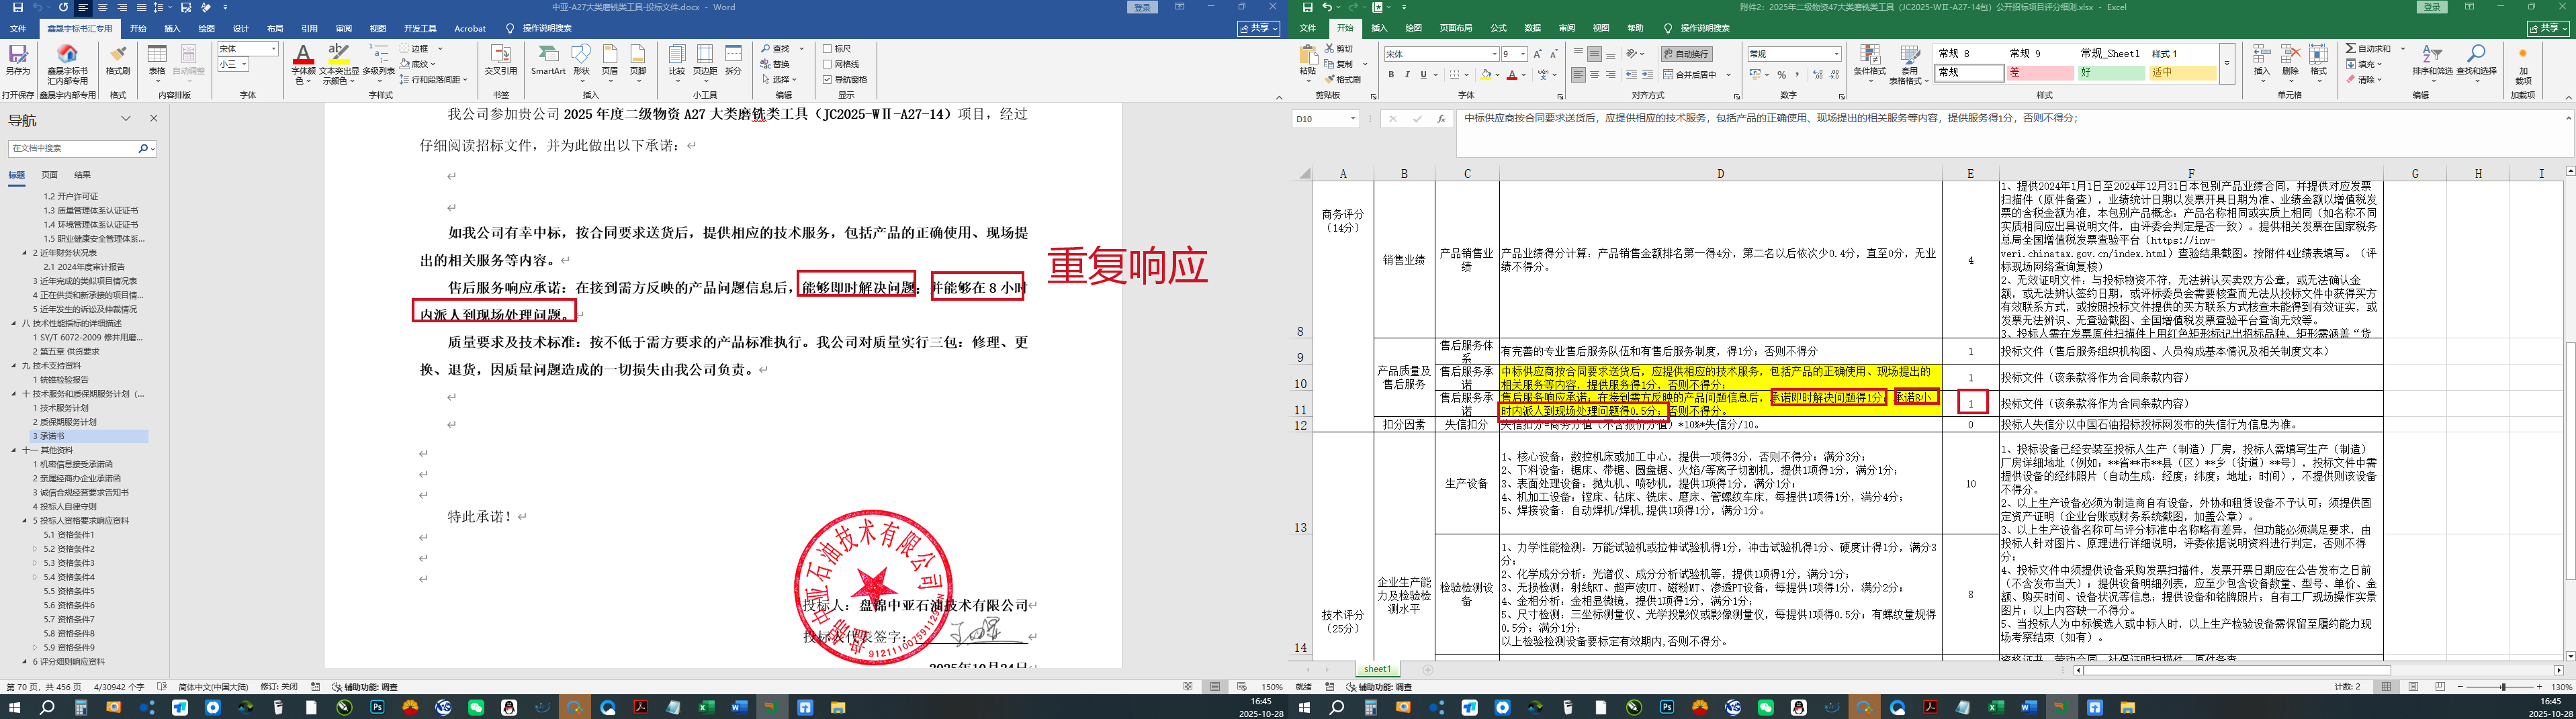
Task: Apply the 差 red cell style in Excel
Action: tap(2040, 73)
